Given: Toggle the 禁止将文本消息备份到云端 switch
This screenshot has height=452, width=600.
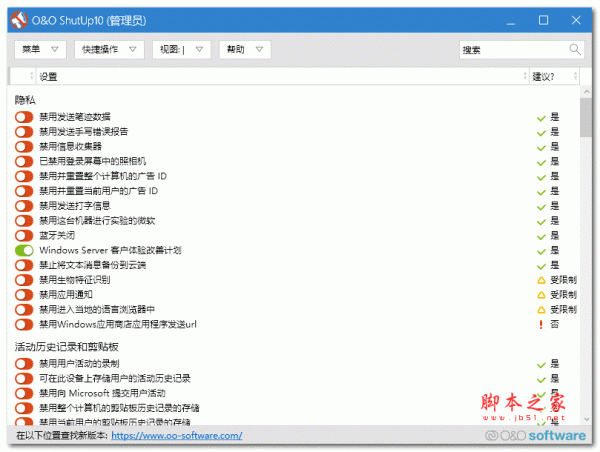Looking at the screenshot, I should pyautogui.click(x=24, y=265).
